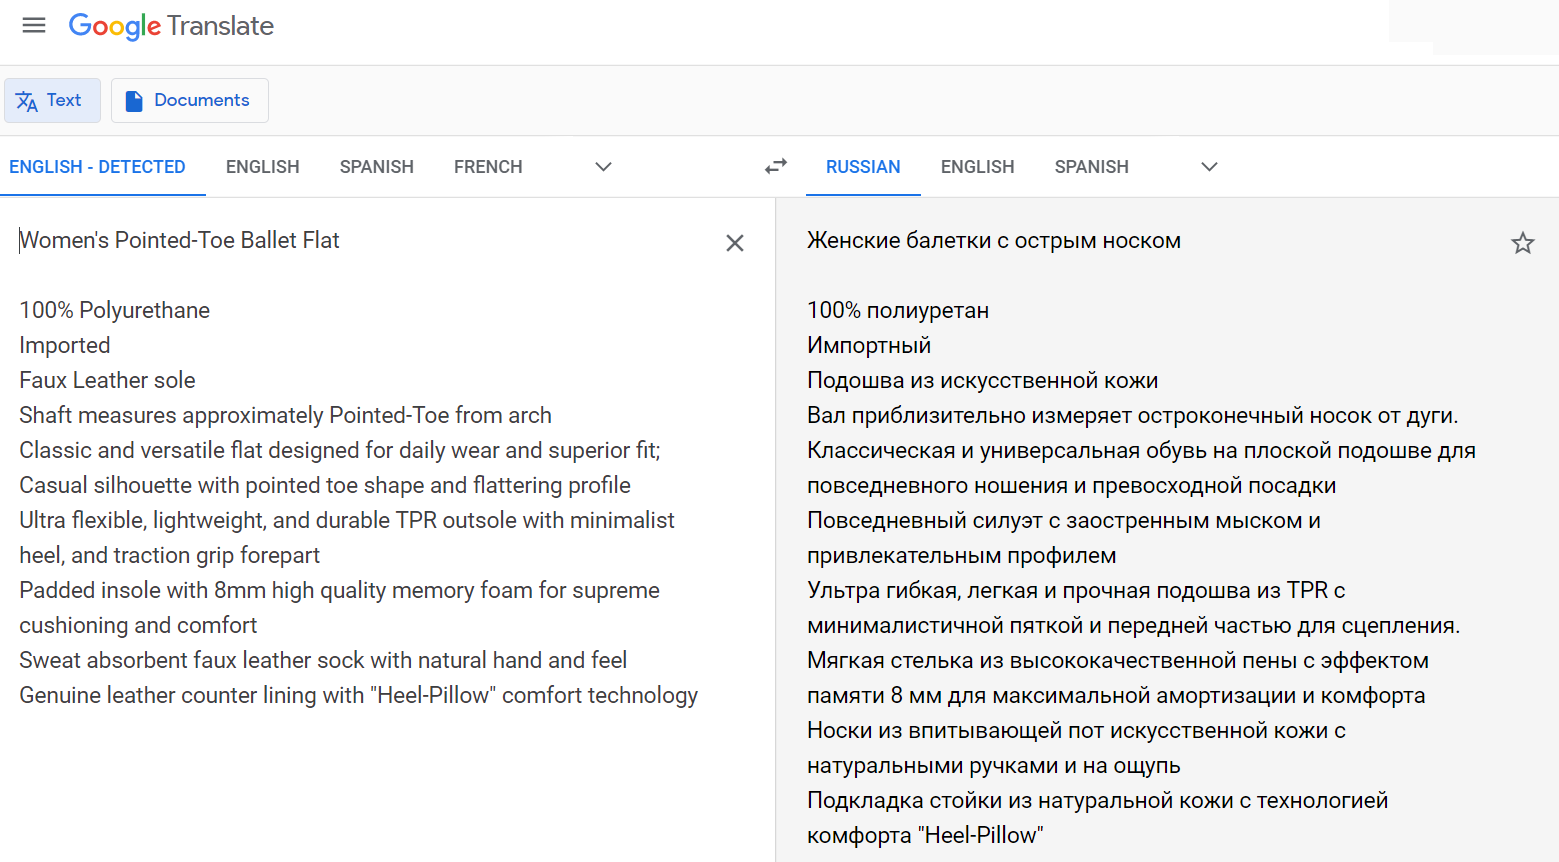The image size is (1559, 862).
Task: Select Russian as target language
Action: pyautogui.click(x=863, y=167)
